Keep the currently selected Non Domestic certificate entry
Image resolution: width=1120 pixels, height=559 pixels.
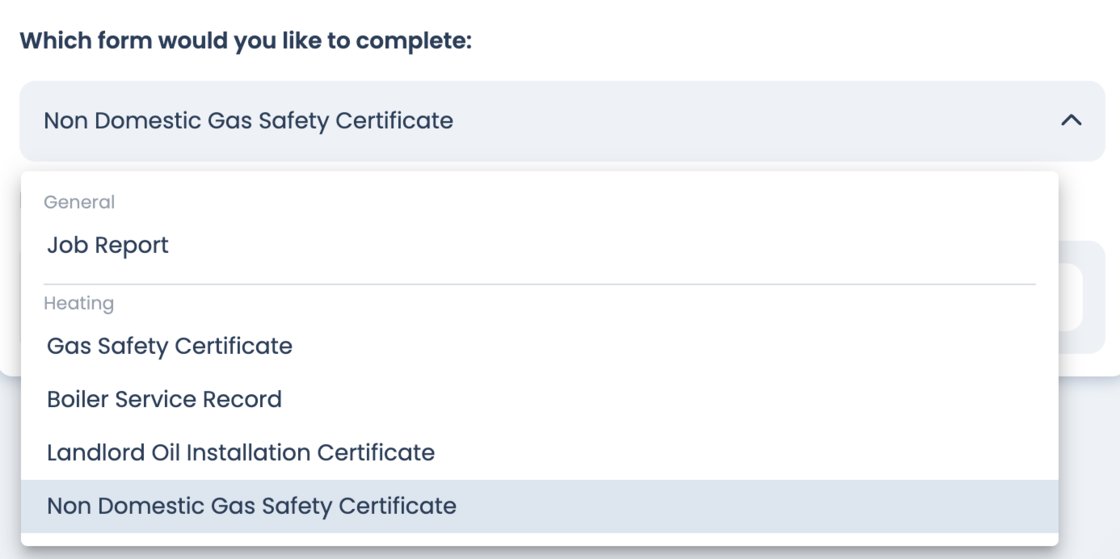pos(252,506)
